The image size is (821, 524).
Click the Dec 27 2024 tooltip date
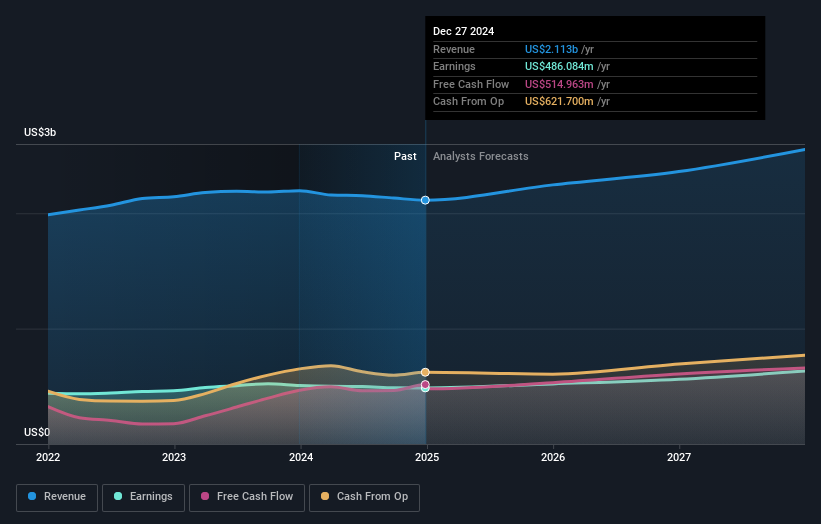[463, 31]
